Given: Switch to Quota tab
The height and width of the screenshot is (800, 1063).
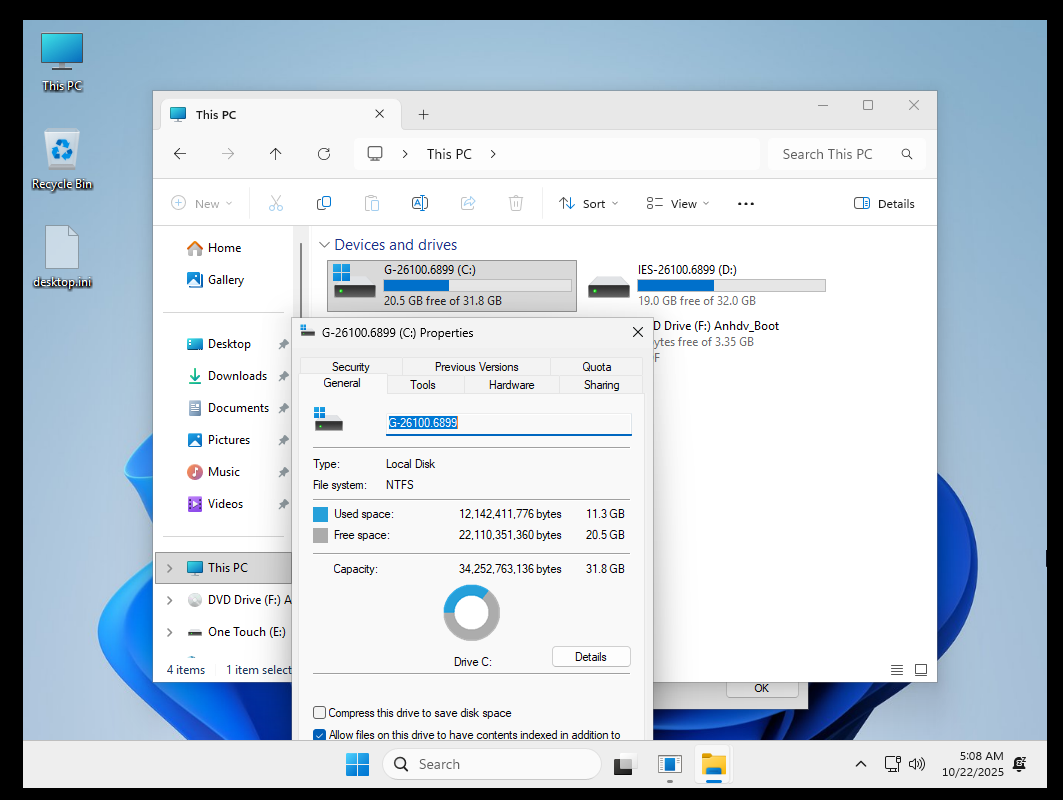Looking at the screenshot, I should (x=597, y=367).
